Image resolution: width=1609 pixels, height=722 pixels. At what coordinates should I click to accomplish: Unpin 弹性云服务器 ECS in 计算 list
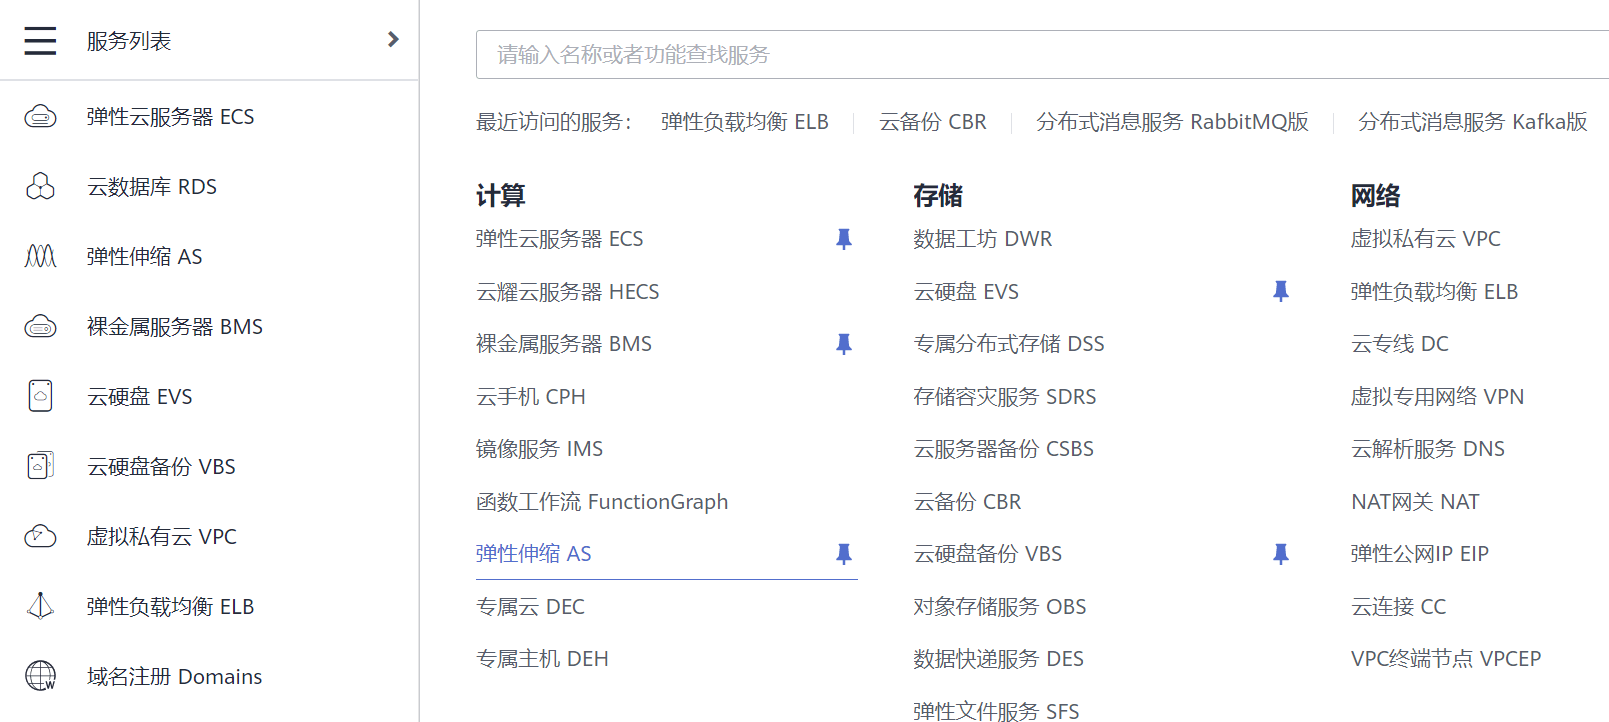tap(844, 239)
